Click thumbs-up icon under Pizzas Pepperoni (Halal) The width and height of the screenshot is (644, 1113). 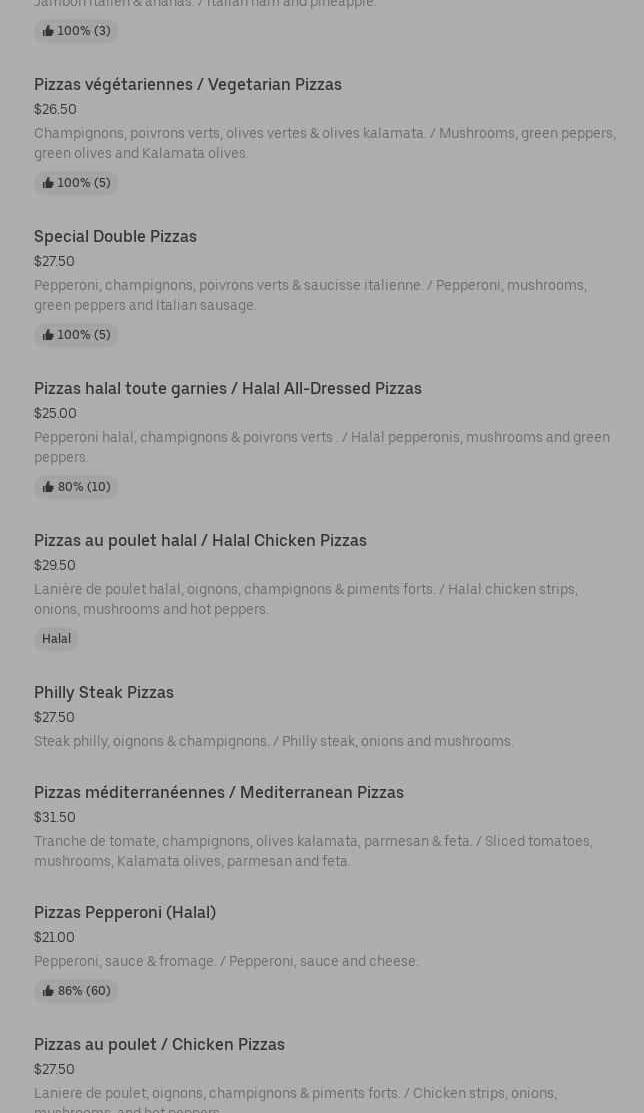[x=48, y=991]
